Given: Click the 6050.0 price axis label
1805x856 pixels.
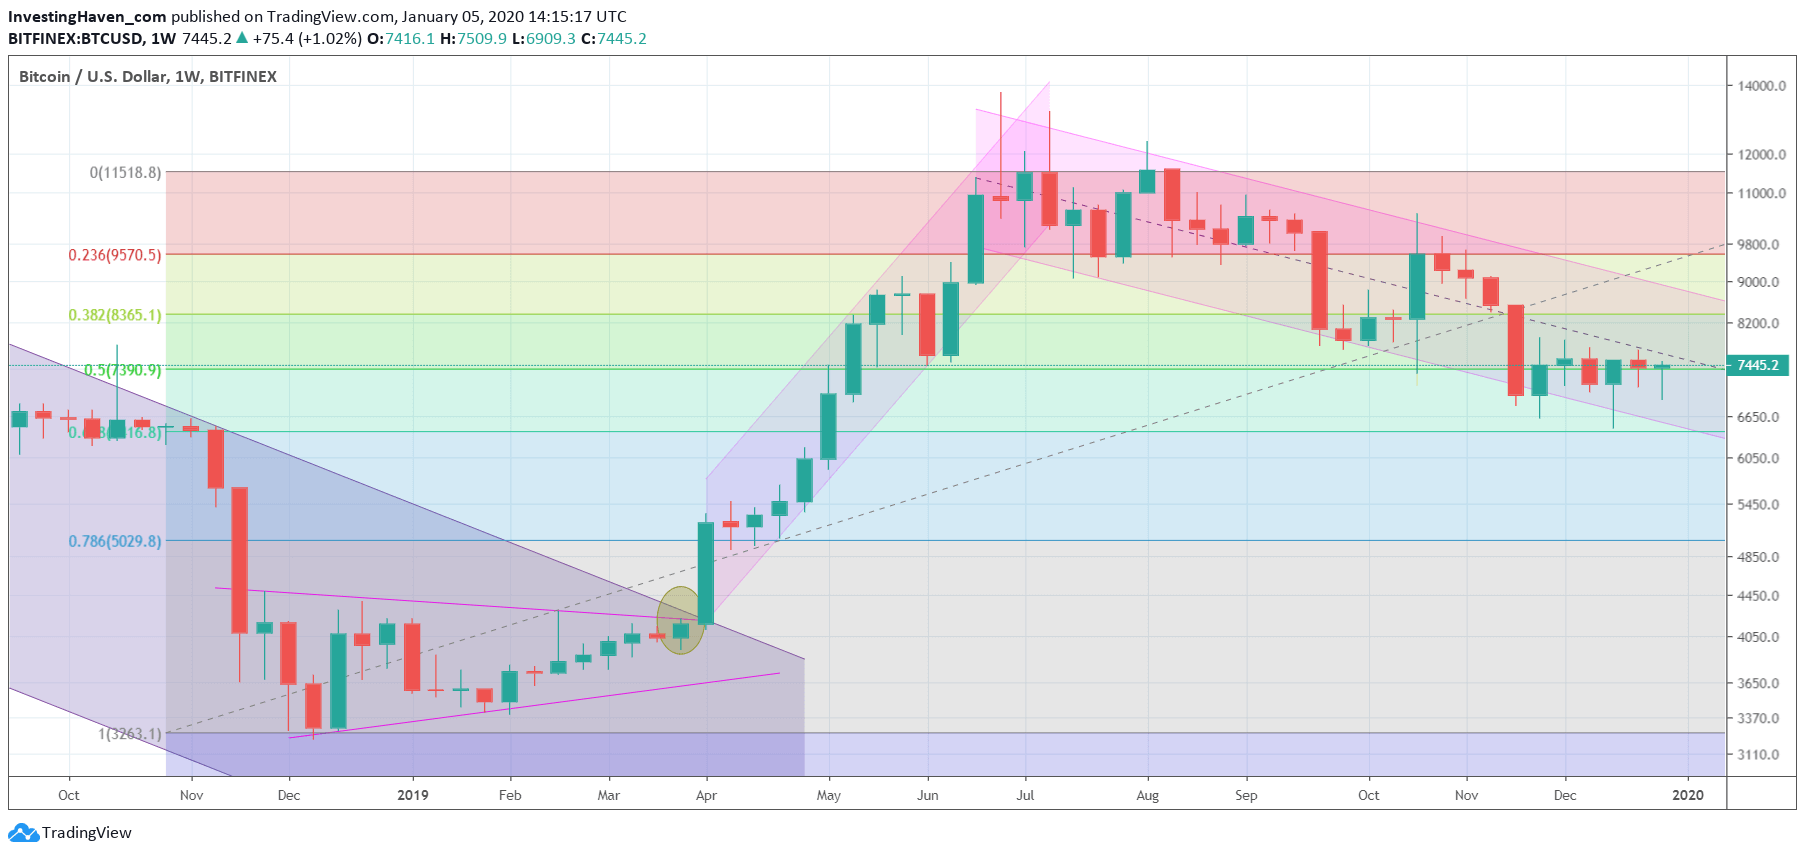Looking at the screenshot, I should 1758,459.
